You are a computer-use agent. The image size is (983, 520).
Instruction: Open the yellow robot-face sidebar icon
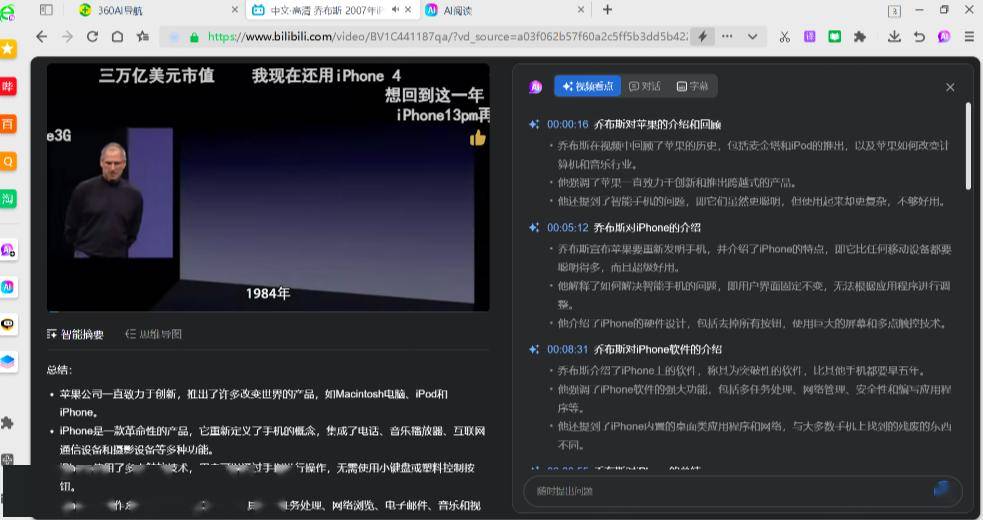[x=8, y=324]
